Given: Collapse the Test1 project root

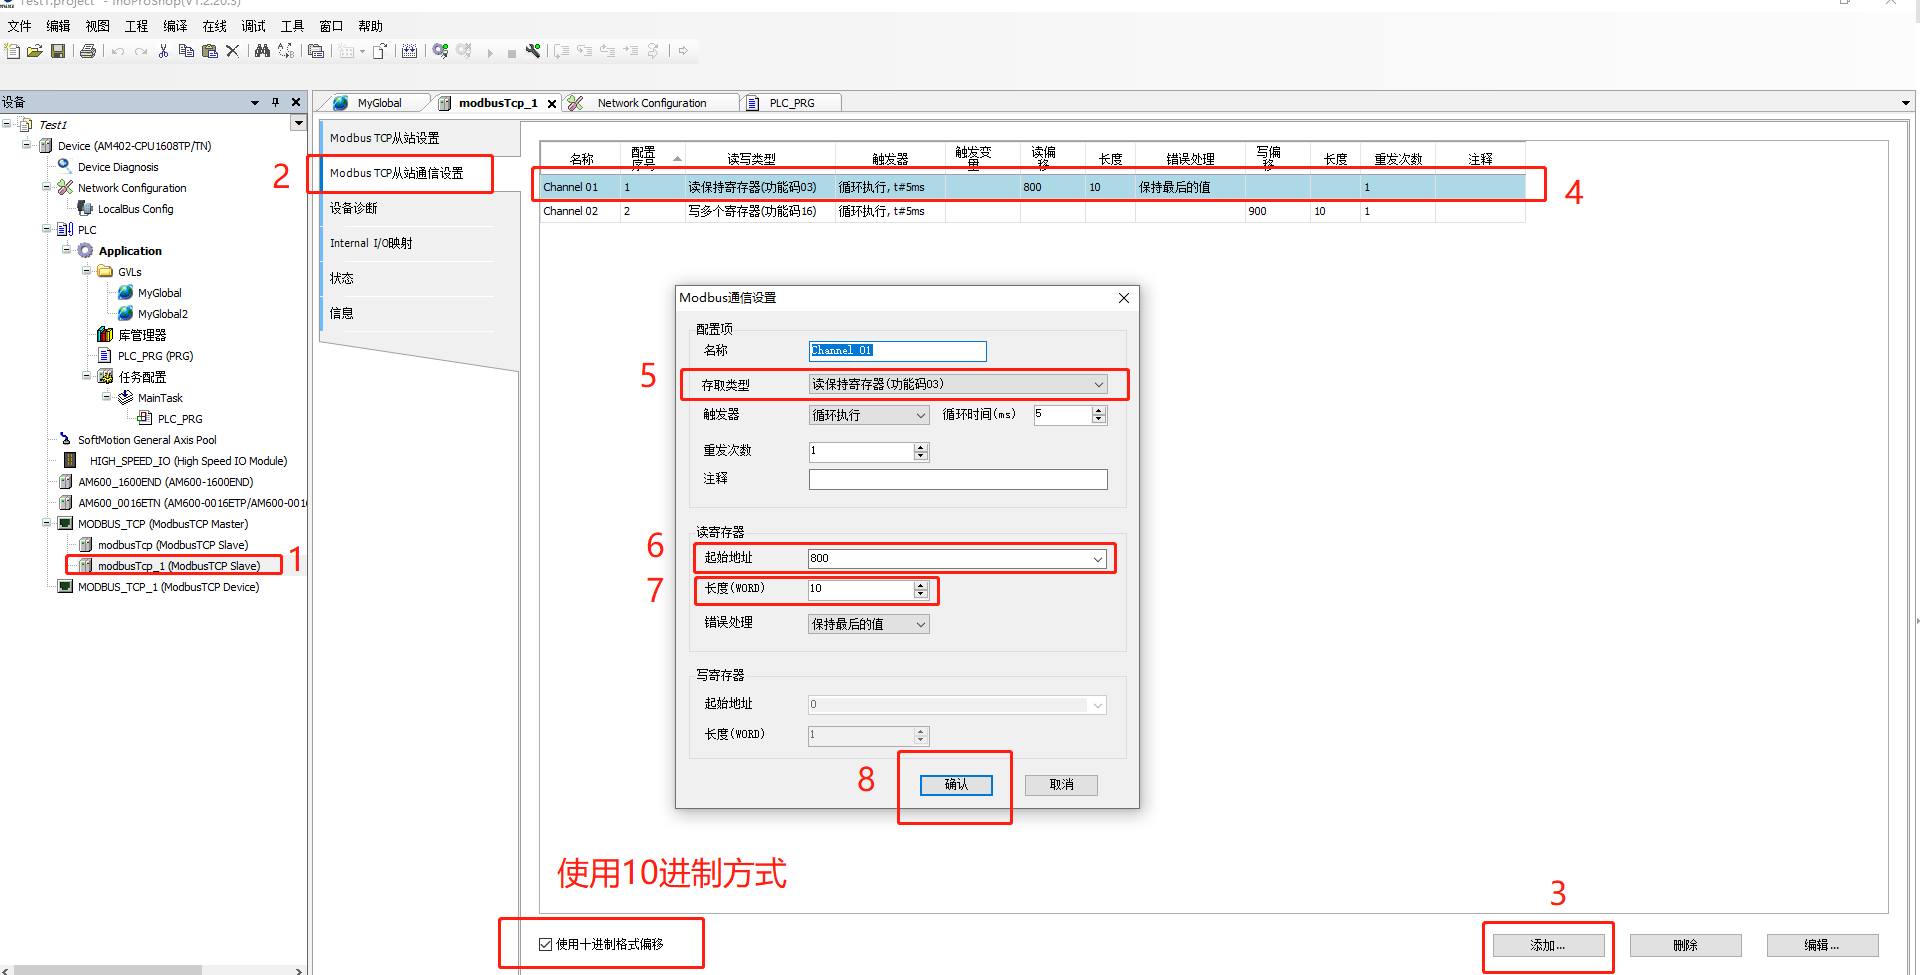Looking at the screenshot, I should click(x=7, y=124).
